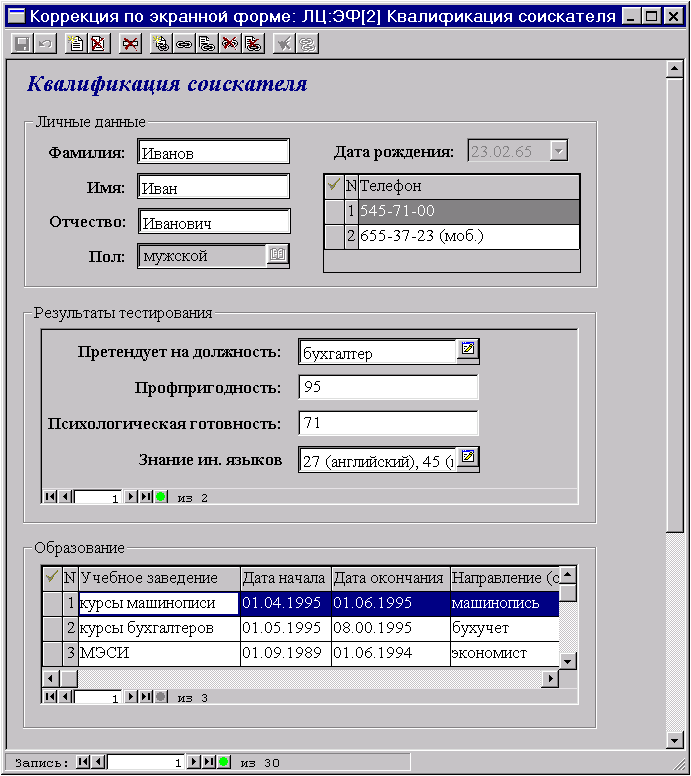Click Психологическая готовность field showing 71
Viewport: 691px width, 776px height.
[388, 423]
